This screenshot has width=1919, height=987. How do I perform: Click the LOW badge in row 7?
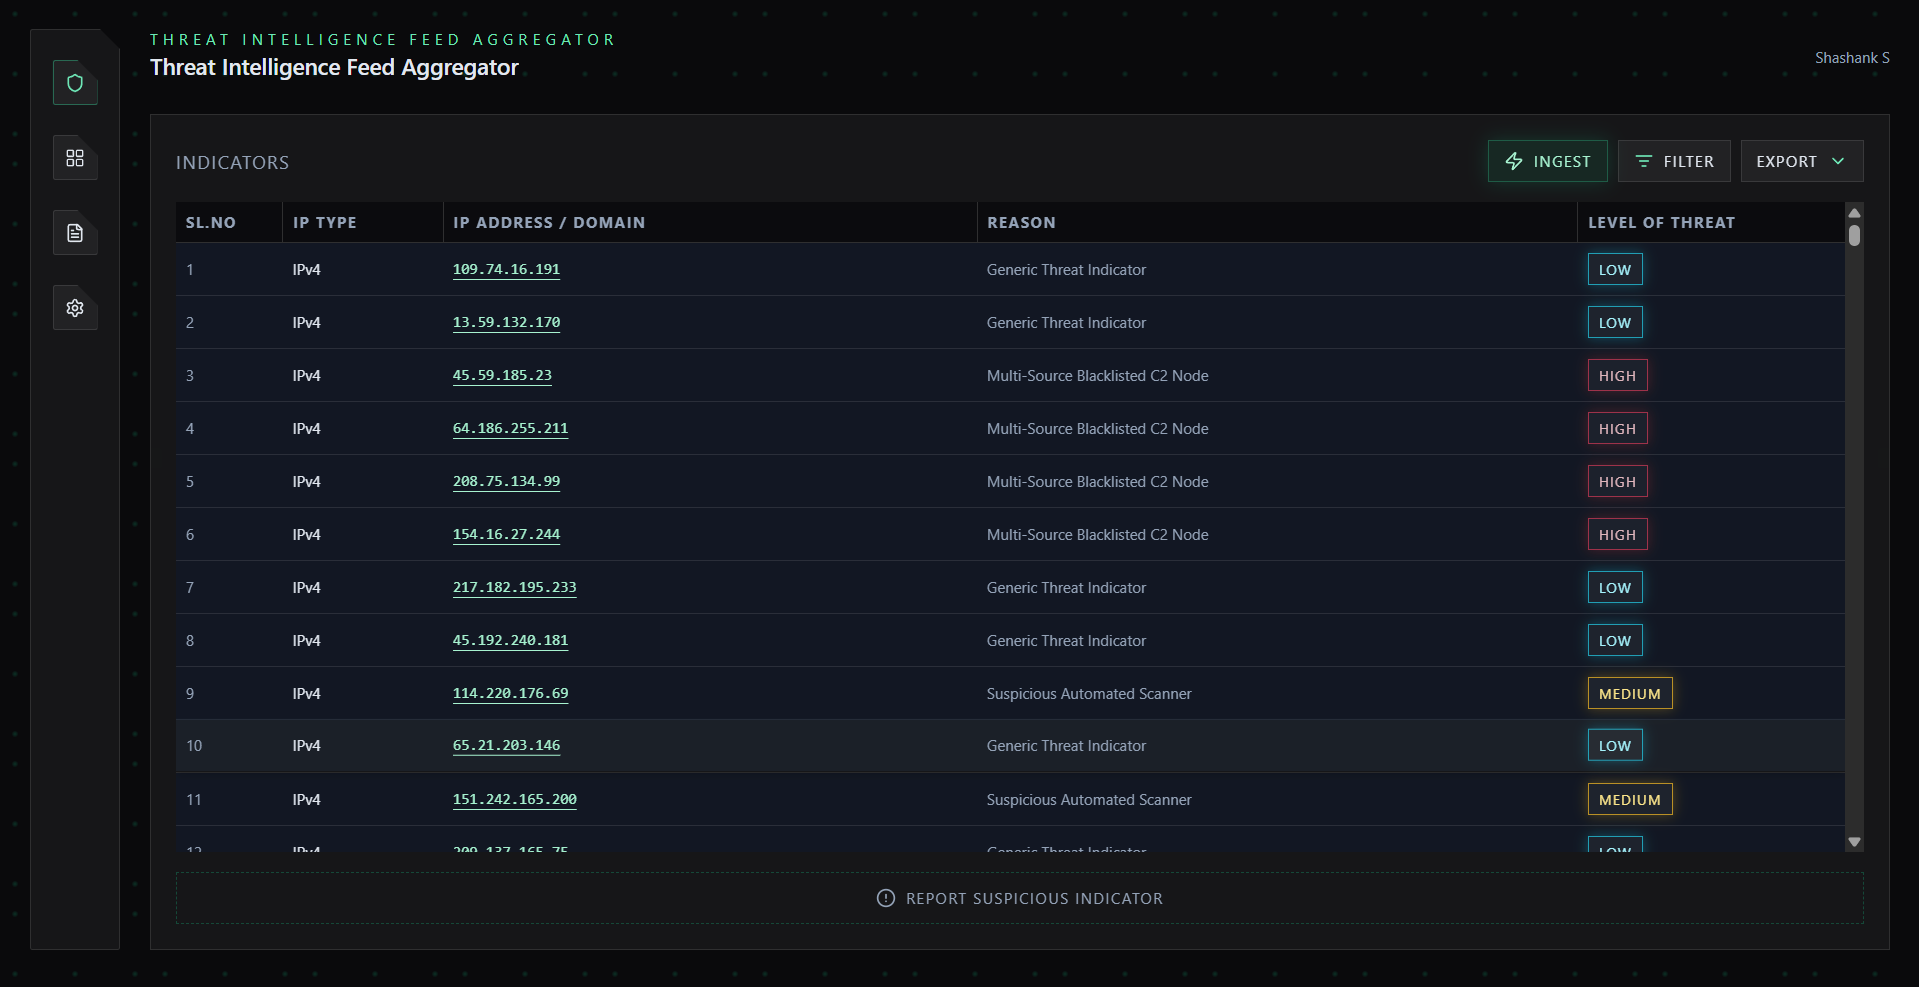1615,587
